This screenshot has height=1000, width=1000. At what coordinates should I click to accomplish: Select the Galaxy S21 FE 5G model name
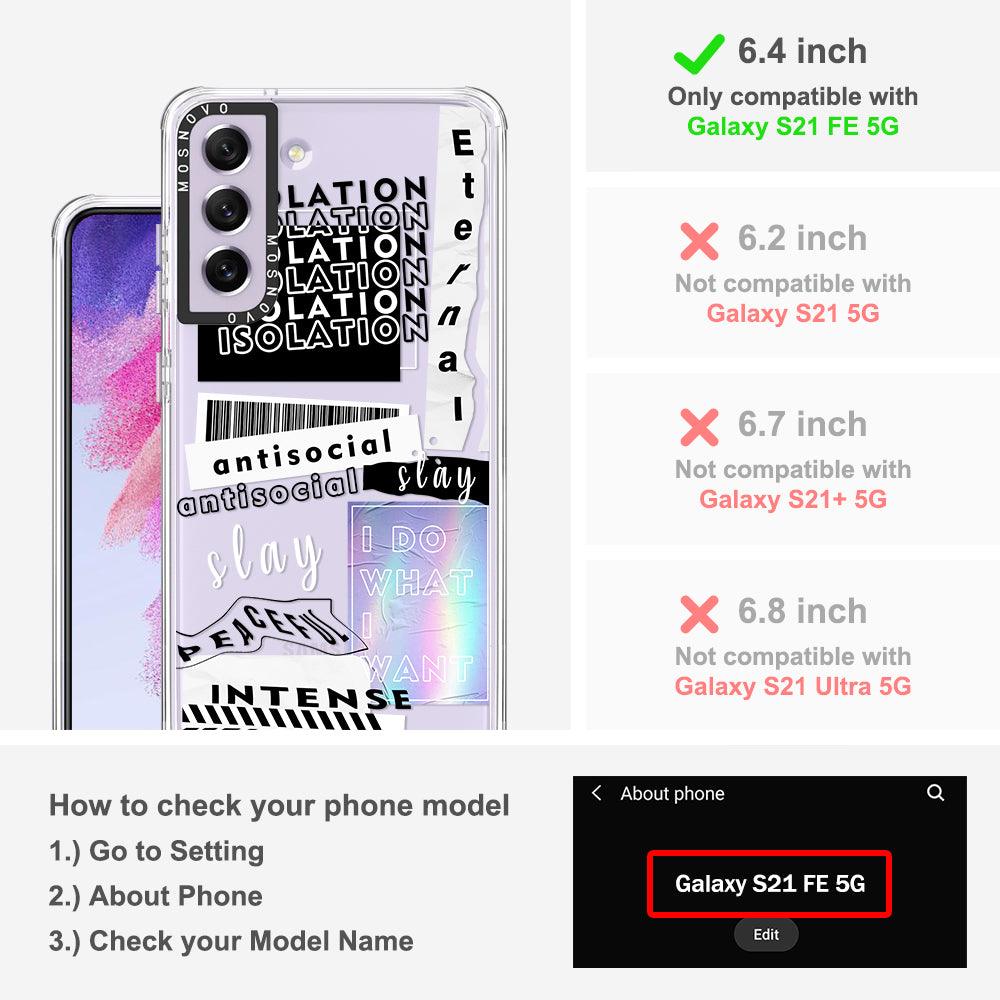point(769,884)
